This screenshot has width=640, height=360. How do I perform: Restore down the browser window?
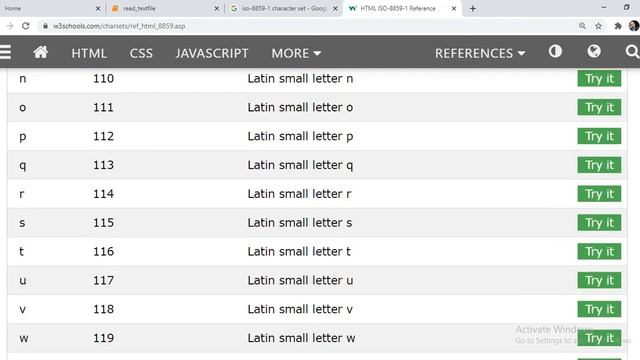point(627,7)
